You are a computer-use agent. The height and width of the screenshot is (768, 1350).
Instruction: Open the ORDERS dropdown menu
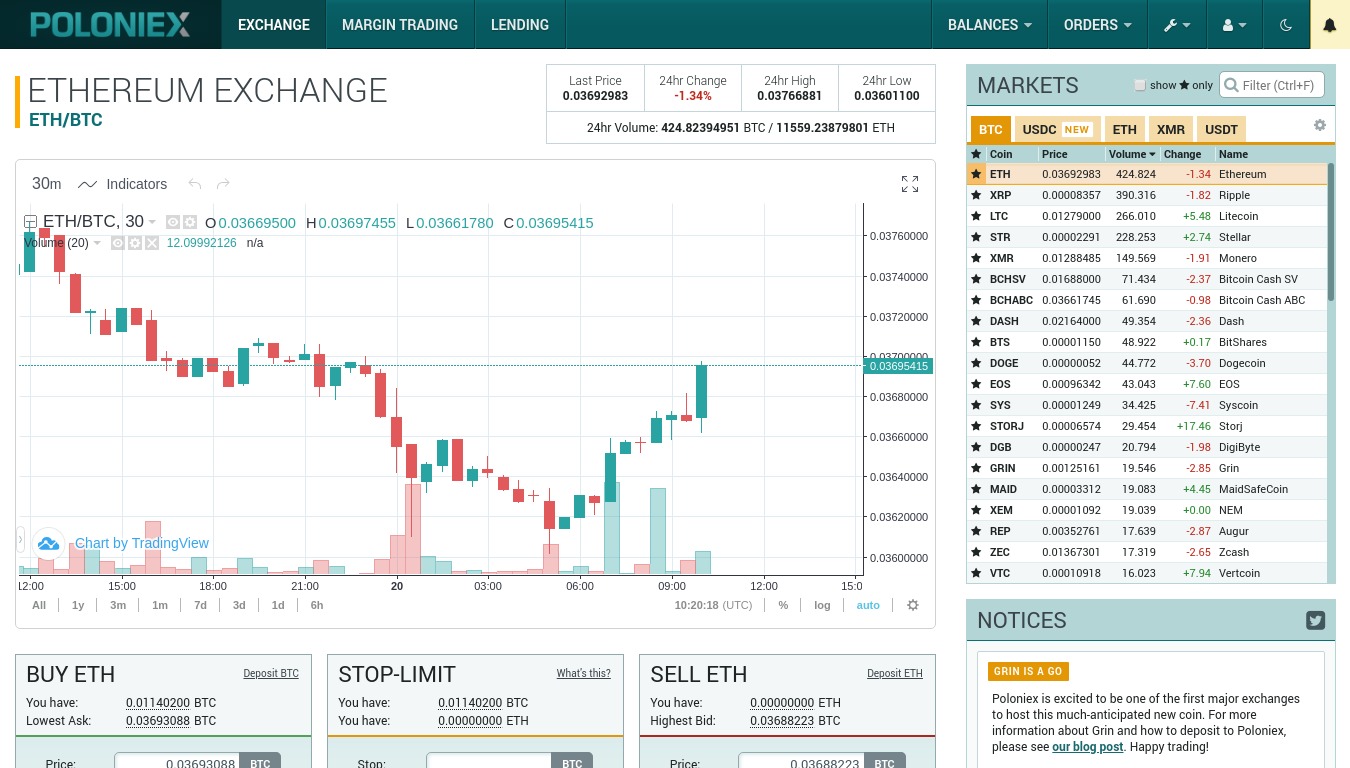(x=1097, y=24)
